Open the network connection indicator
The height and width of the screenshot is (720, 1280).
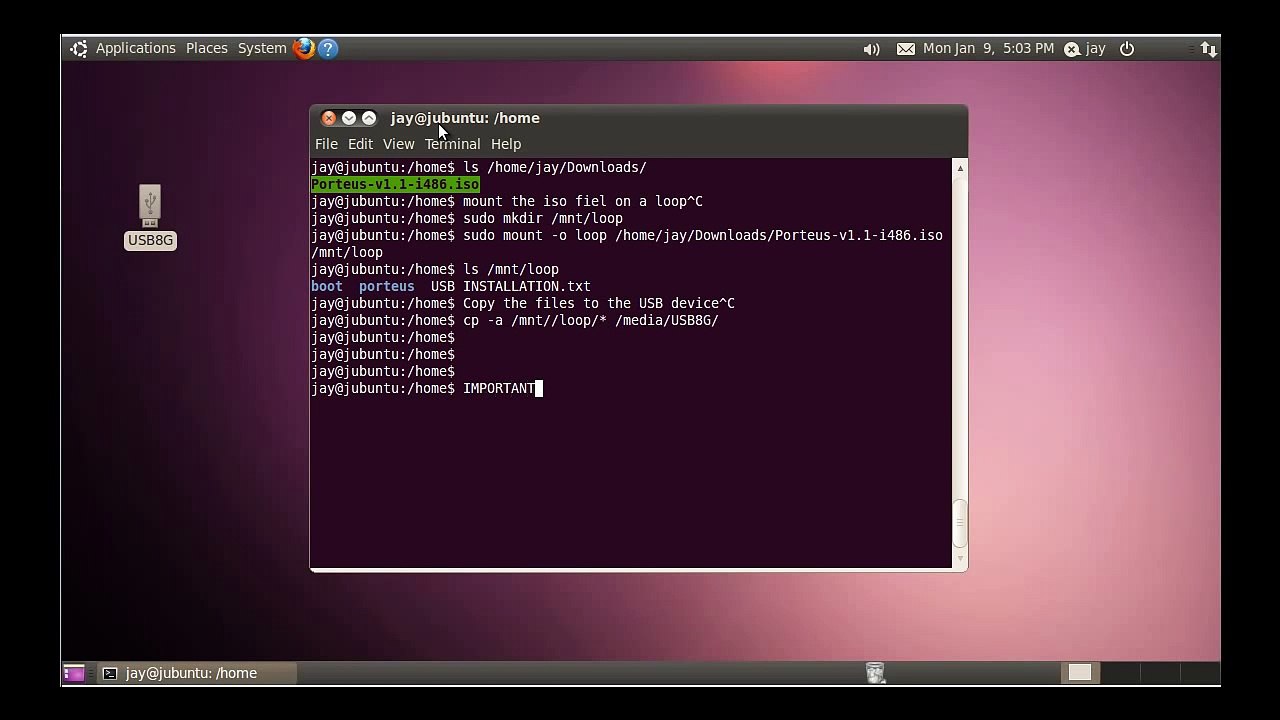coord(1208,48)
